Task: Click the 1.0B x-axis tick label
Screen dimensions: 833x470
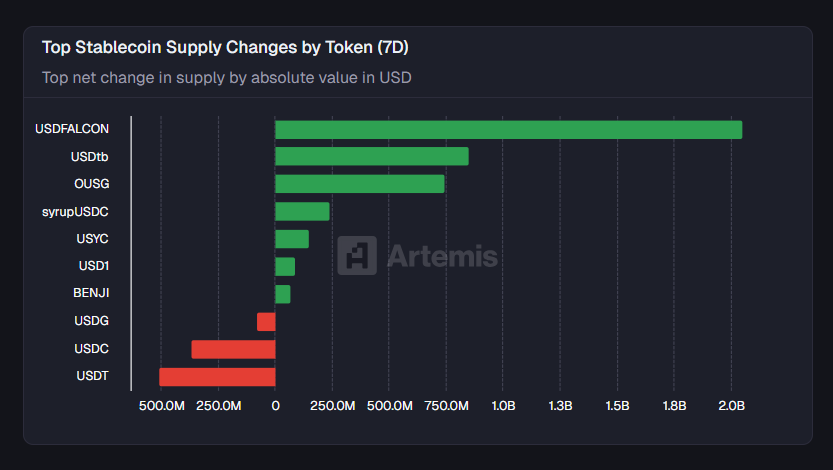Action: (x=503, y=406)
